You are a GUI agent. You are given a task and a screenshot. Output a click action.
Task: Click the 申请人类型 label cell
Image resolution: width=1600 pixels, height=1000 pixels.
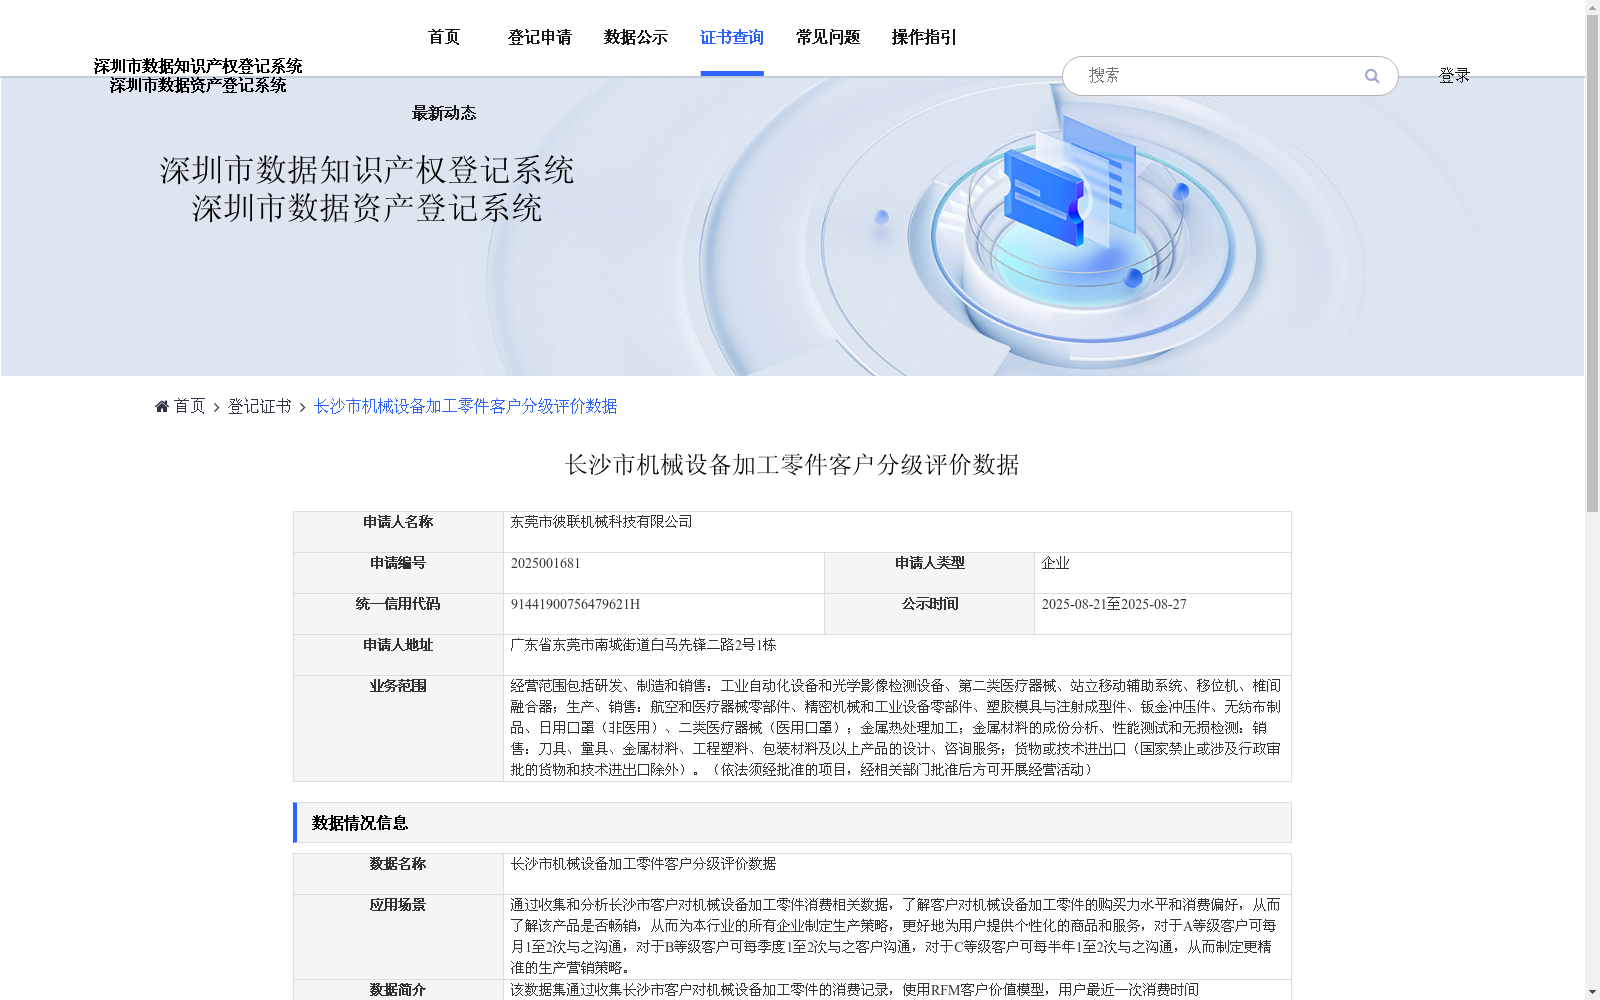[x=929, y=573]
